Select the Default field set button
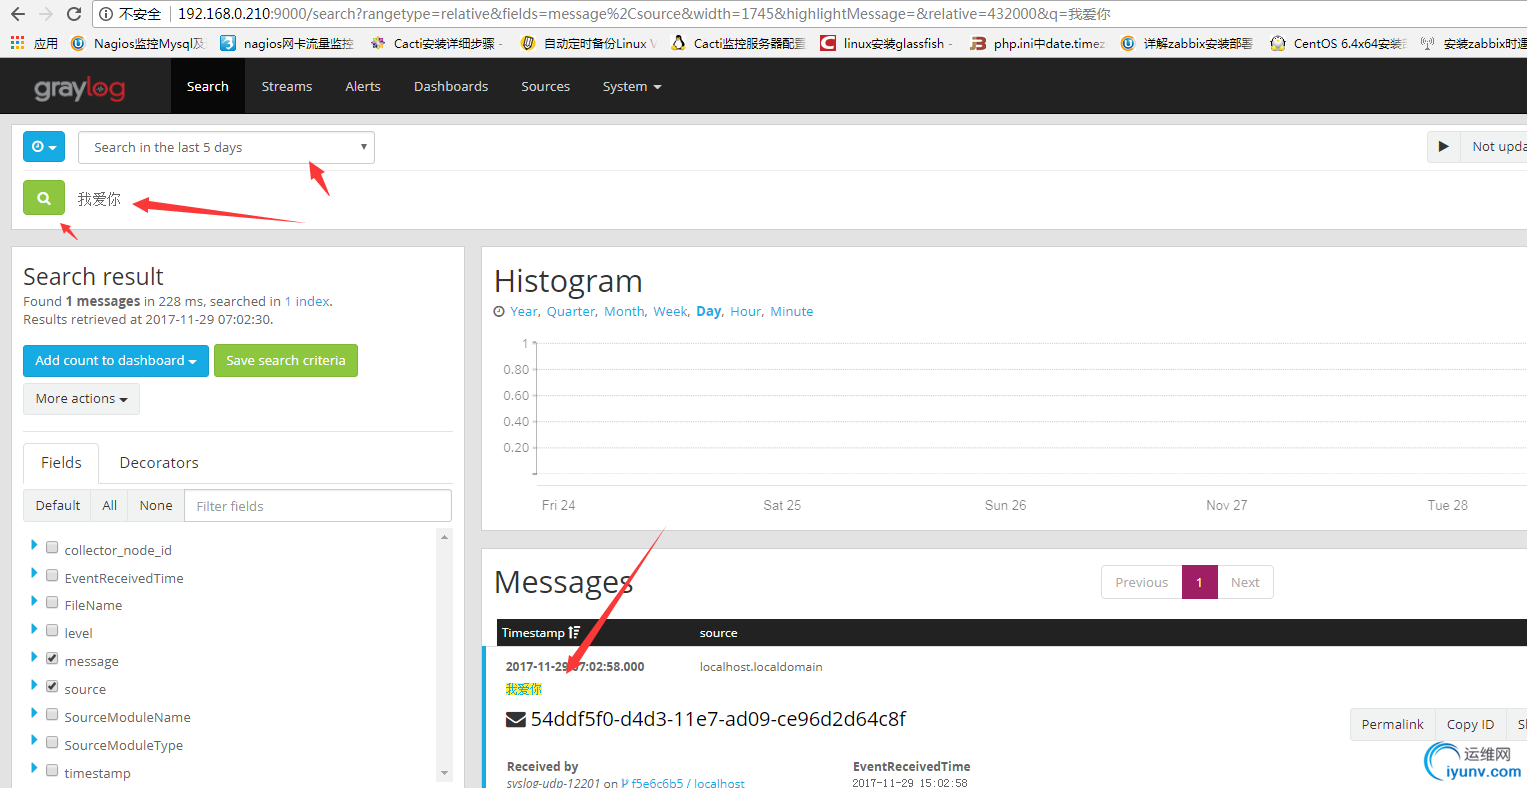Image resolution: width=1527 pixels, height=788 pixels. [57, 505]
